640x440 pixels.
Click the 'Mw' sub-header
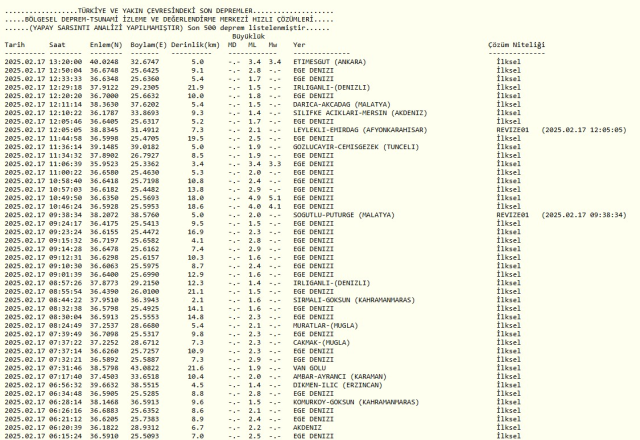click(x=273, y=45)
